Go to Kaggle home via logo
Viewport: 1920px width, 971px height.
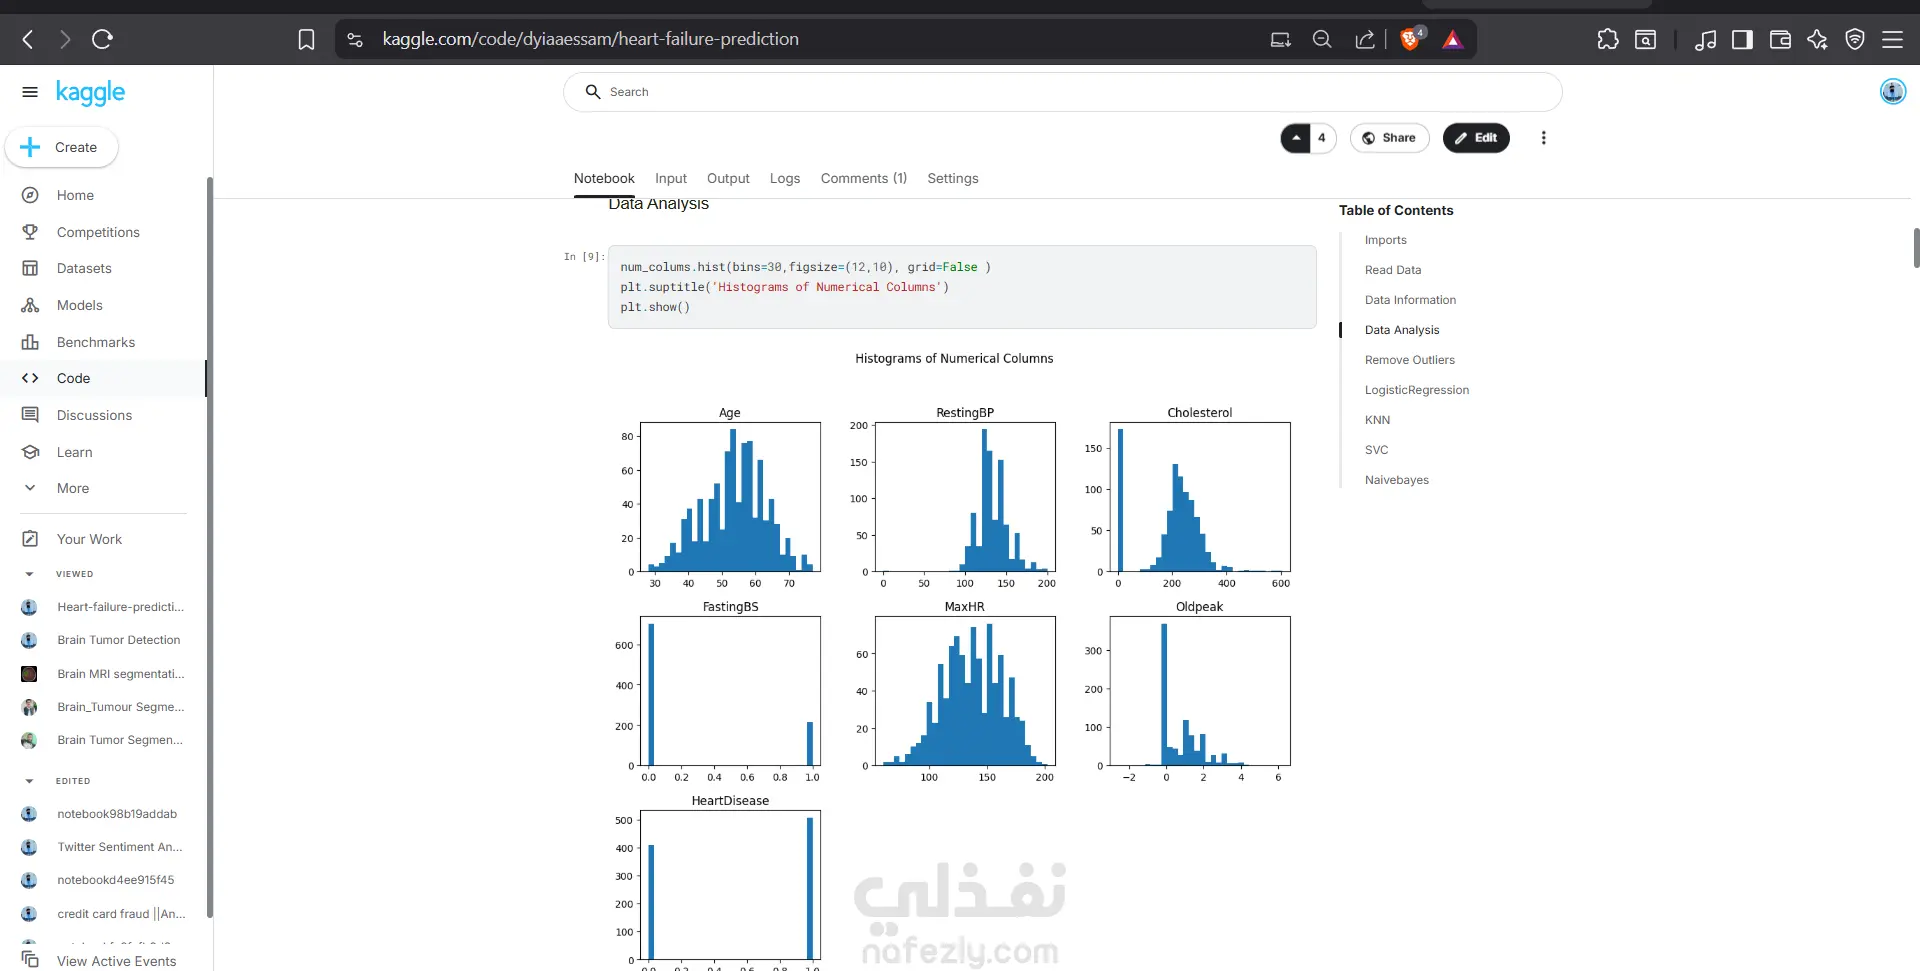pos(90,92)
